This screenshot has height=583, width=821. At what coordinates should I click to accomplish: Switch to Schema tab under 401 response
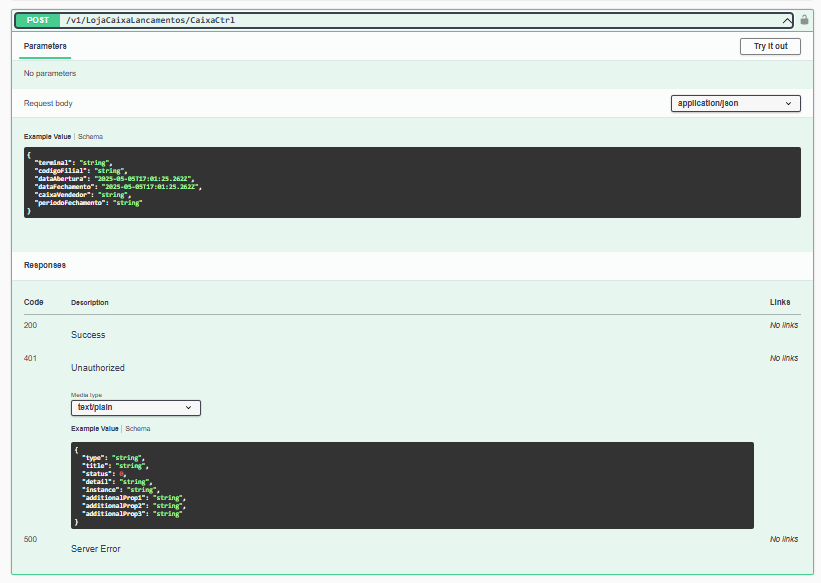click(137, 428)
